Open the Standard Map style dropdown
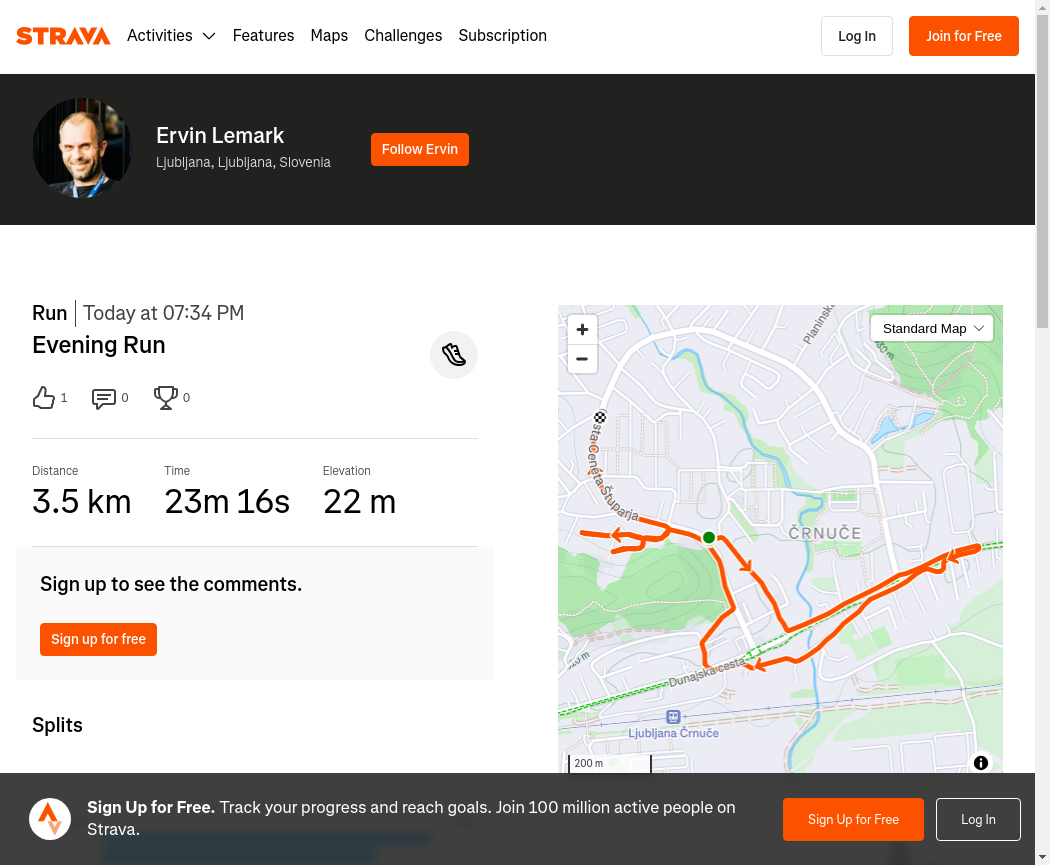 [931, 328]
